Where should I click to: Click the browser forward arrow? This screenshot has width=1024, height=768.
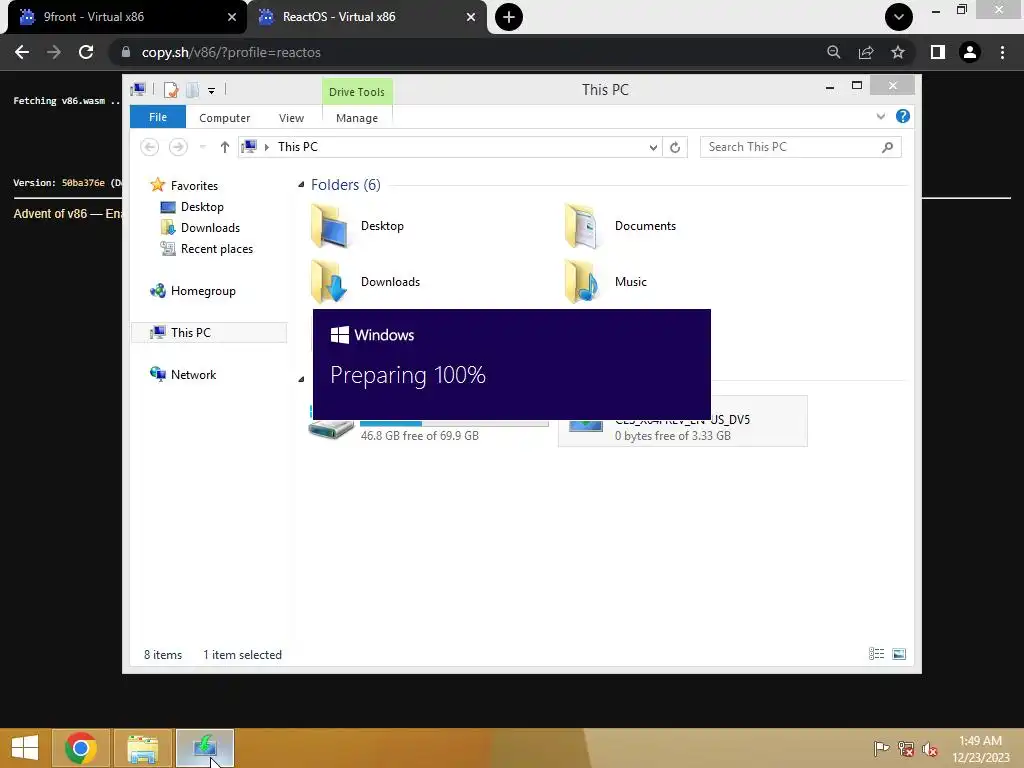pyautogui.click(x=54, y=52)
